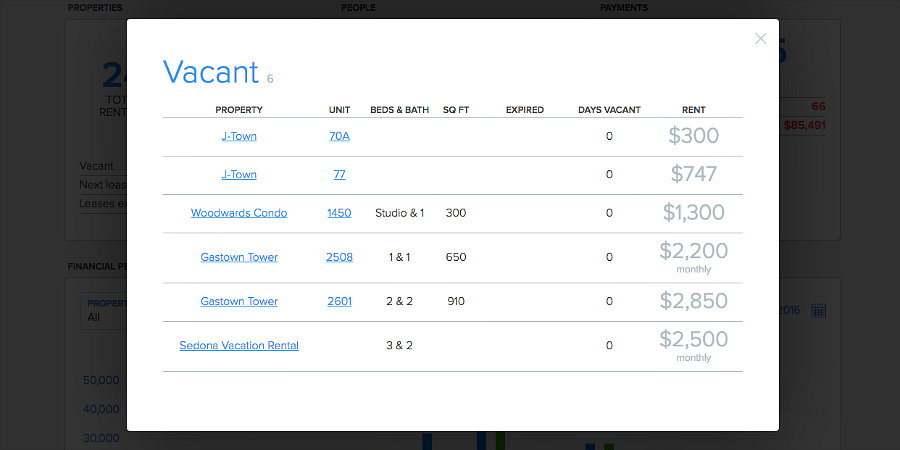Open the calendar icon behind the dialog
Image resolution: width=900 pixels, height=450 pixels.
pos(818,311)
